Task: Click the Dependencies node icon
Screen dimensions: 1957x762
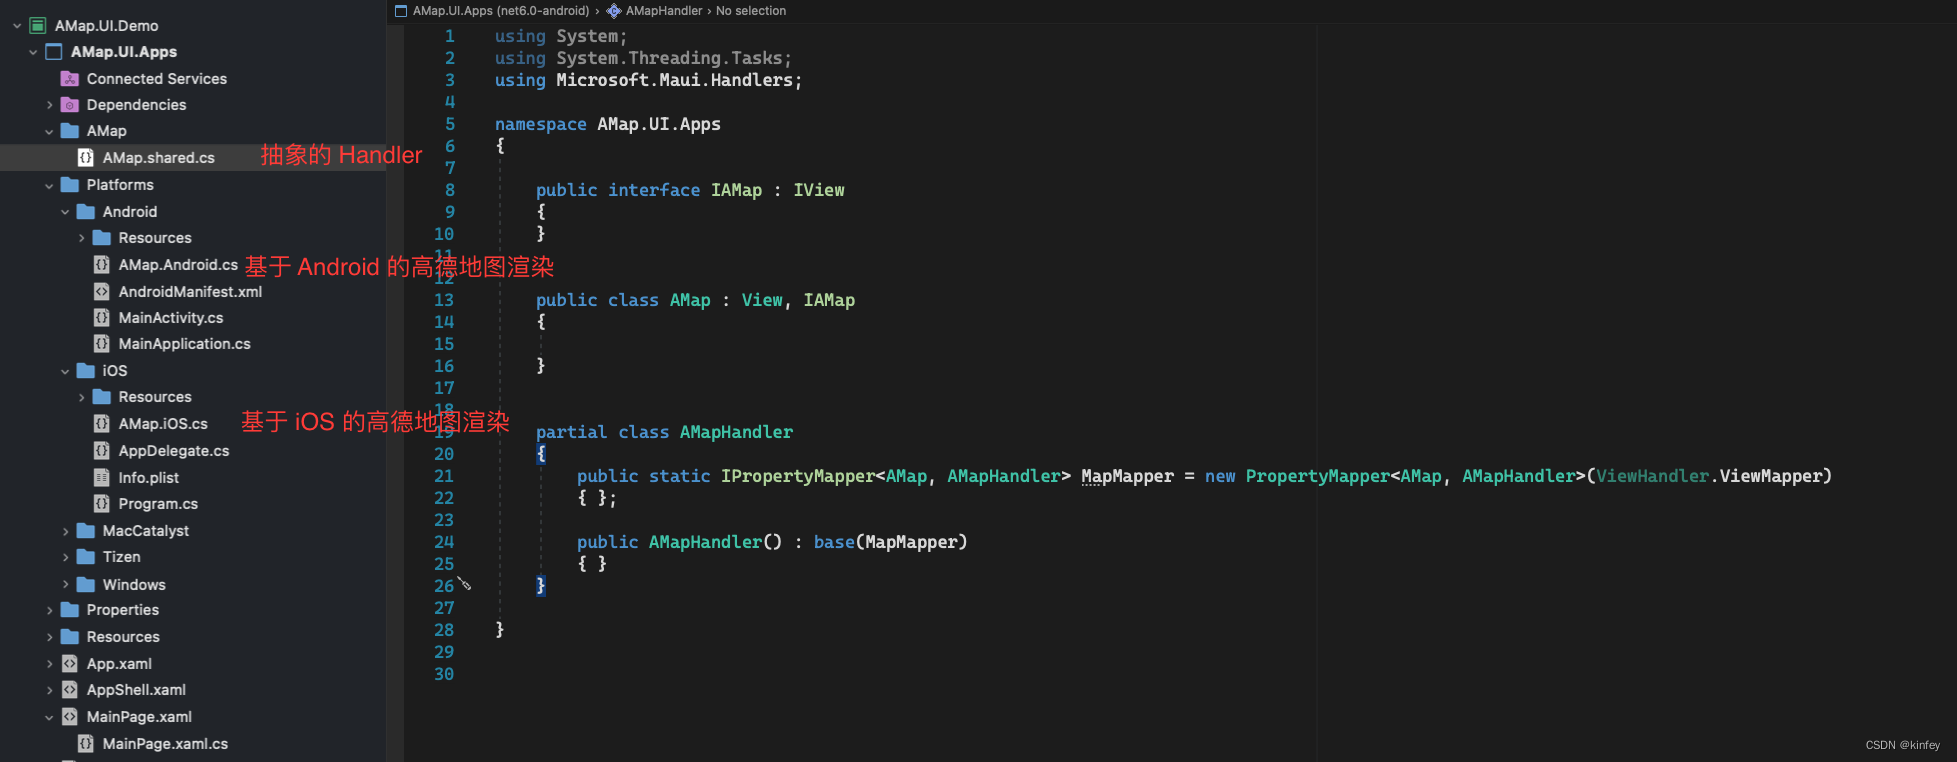Action: click(70, 105)
